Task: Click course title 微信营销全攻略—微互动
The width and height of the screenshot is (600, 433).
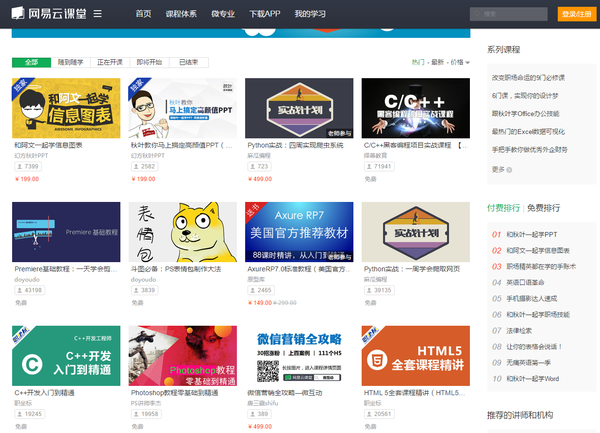Action: 285,393
